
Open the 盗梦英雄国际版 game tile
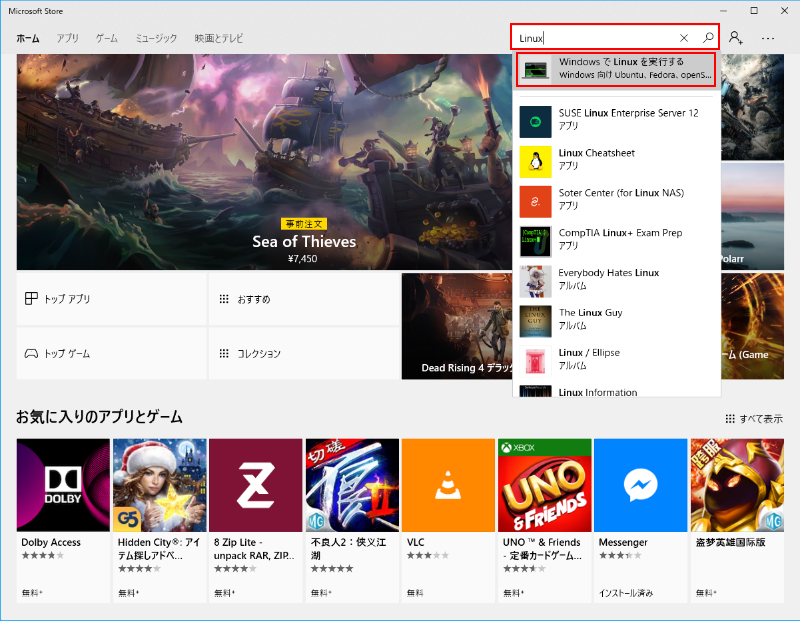[737, 520]
